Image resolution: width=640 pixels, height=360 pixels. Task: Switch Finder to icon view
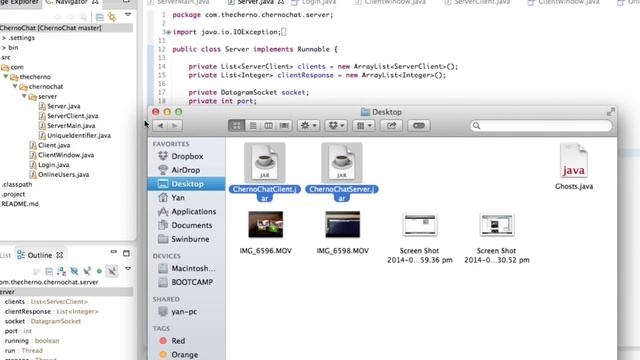click(x=236, y=126)
